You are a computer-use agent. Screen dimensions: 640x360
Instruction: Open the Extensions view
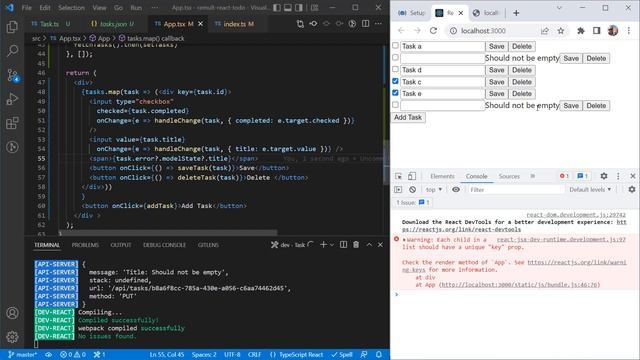point(12,123)
